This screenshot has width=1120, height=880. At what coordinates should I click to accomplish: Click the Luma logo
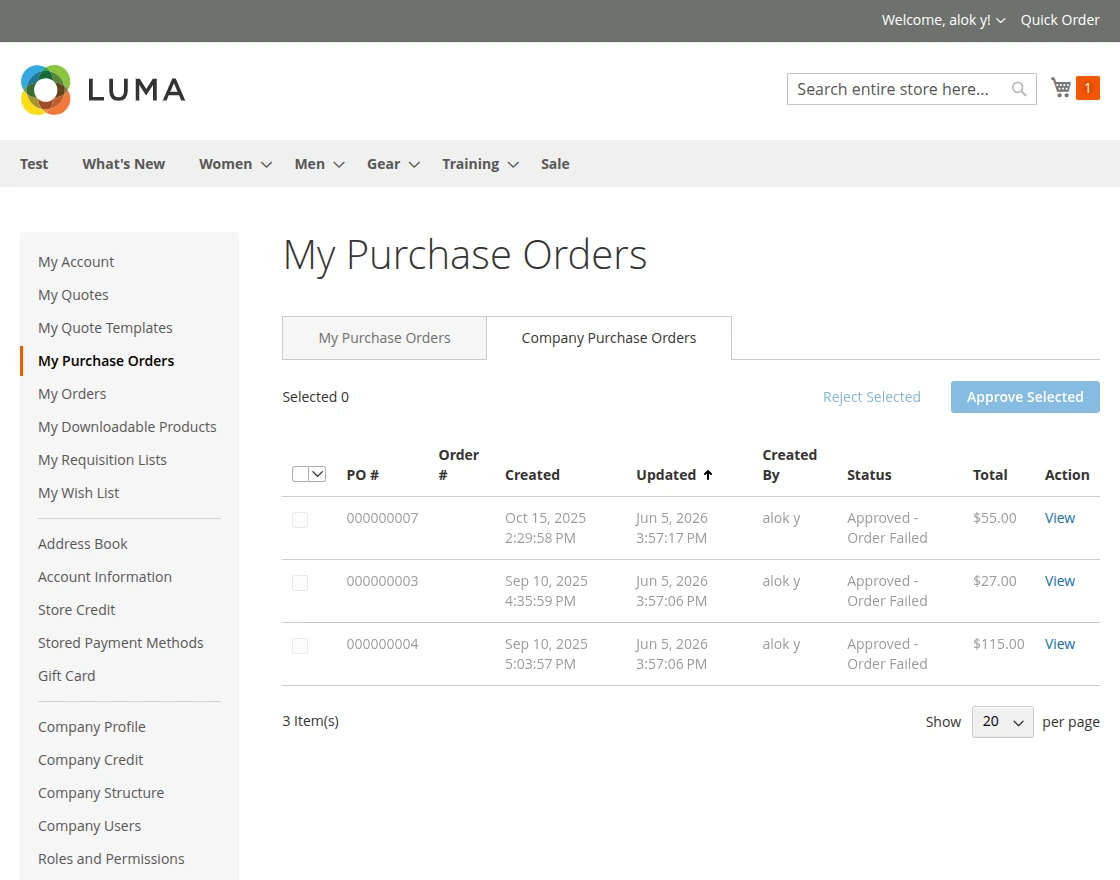click(x=103, y=90)
